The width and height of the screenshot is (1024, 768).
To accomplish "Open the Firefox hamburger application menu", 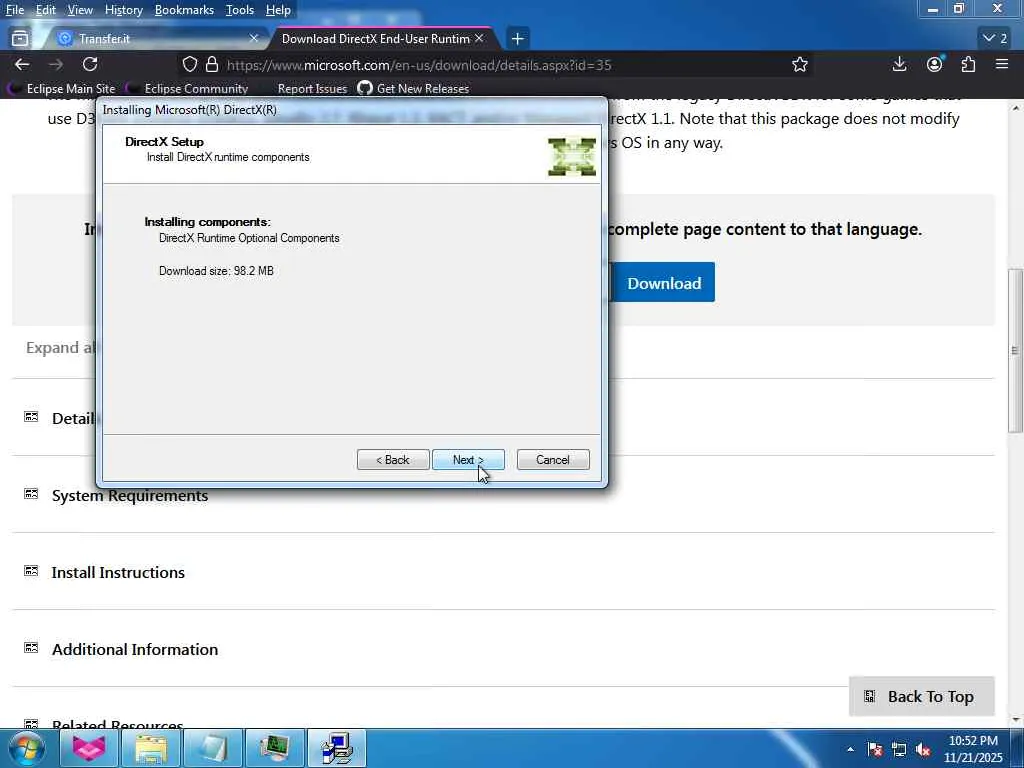I will (1002, 64).
